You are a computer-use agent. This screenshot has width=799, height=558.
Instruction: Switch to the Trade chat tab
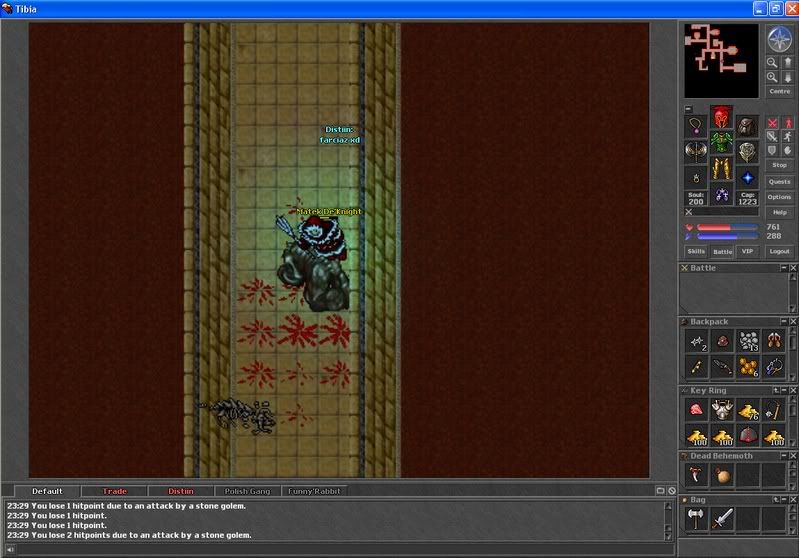coord(114,491)
